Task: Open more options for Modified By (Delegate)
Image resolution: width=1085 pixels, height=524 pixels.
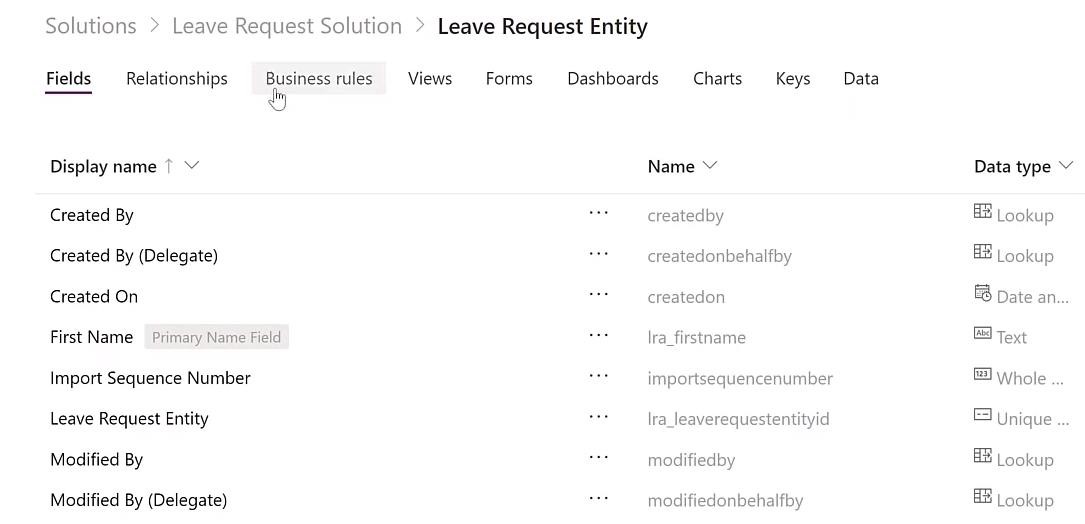Action: point(598,498)
